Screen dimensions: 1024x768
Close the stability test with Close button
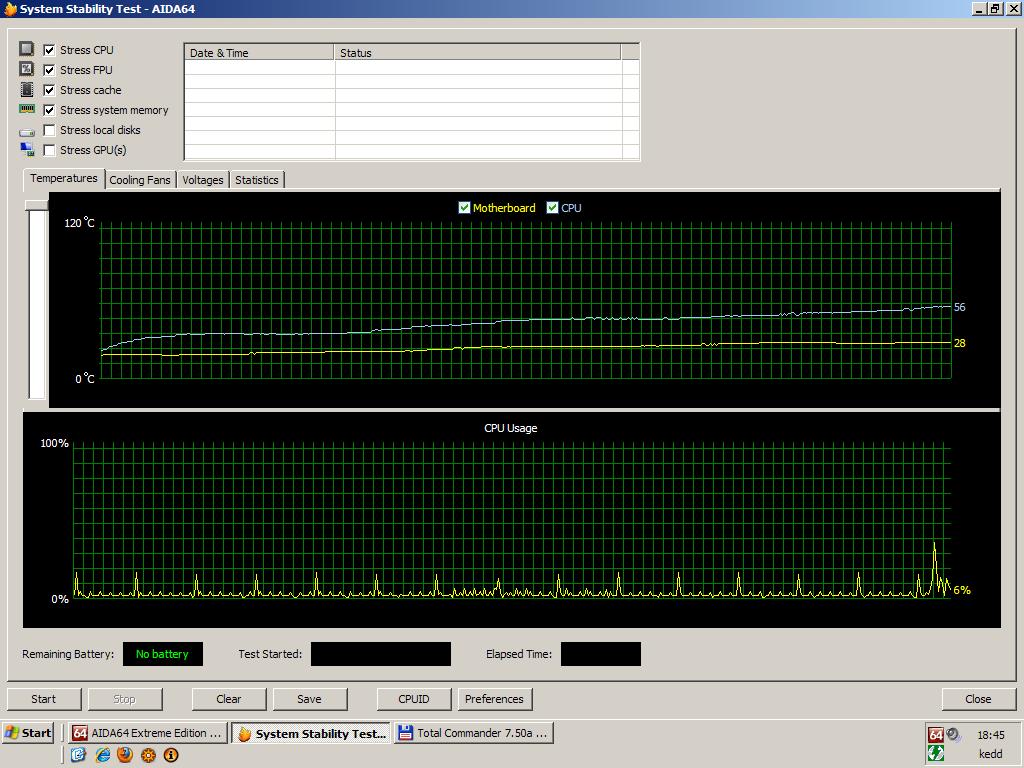(978, 699)
